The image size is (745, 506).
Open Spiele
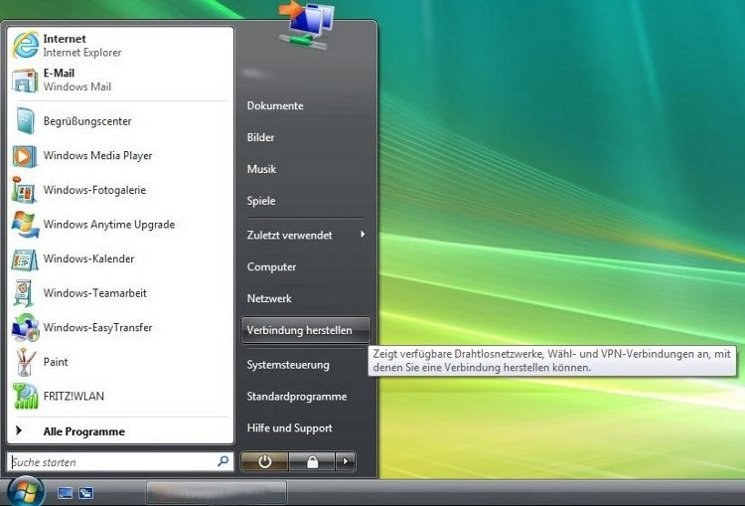(261, 201)
